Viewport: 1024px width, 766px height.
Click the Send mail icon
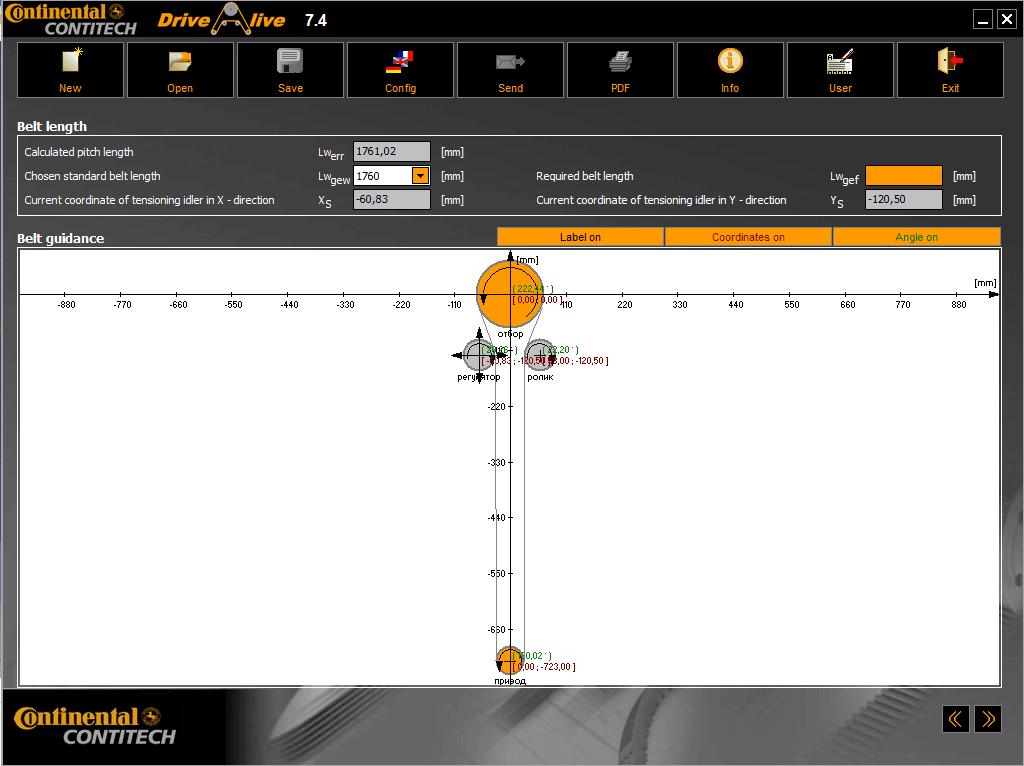pos(510,63)
